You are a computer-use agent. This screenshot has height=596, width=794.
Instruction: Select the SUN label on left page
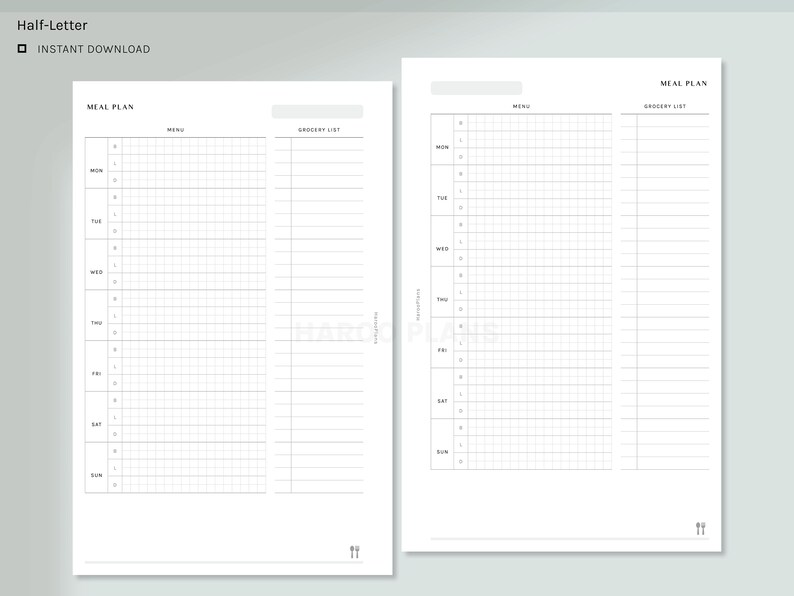point(97,475)
